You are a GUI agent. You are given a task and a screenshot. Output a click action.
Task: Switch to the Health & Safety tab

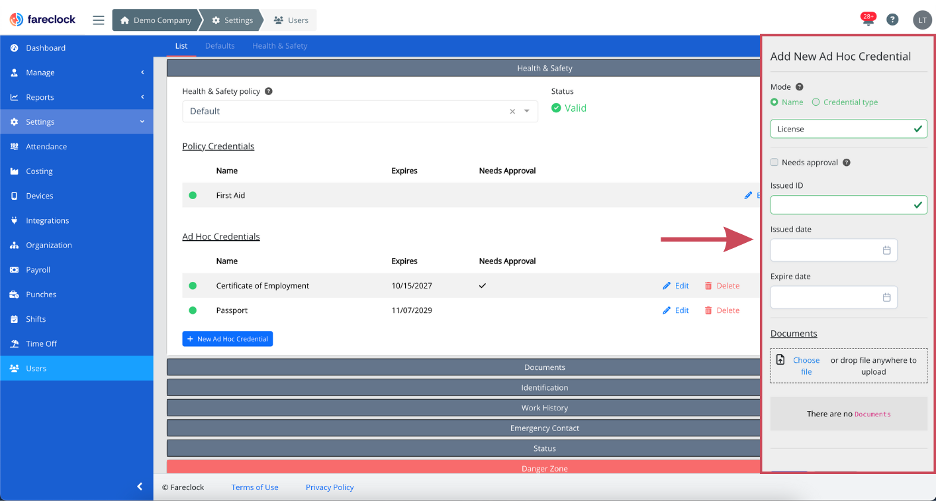point(279,46)
